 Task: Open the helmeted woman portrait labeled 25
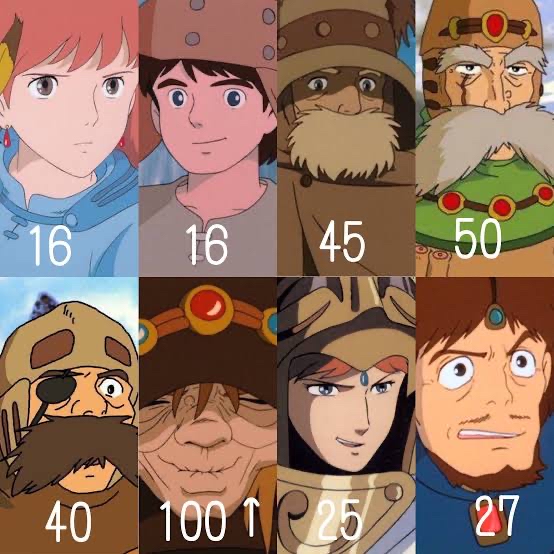coord(346,416)
